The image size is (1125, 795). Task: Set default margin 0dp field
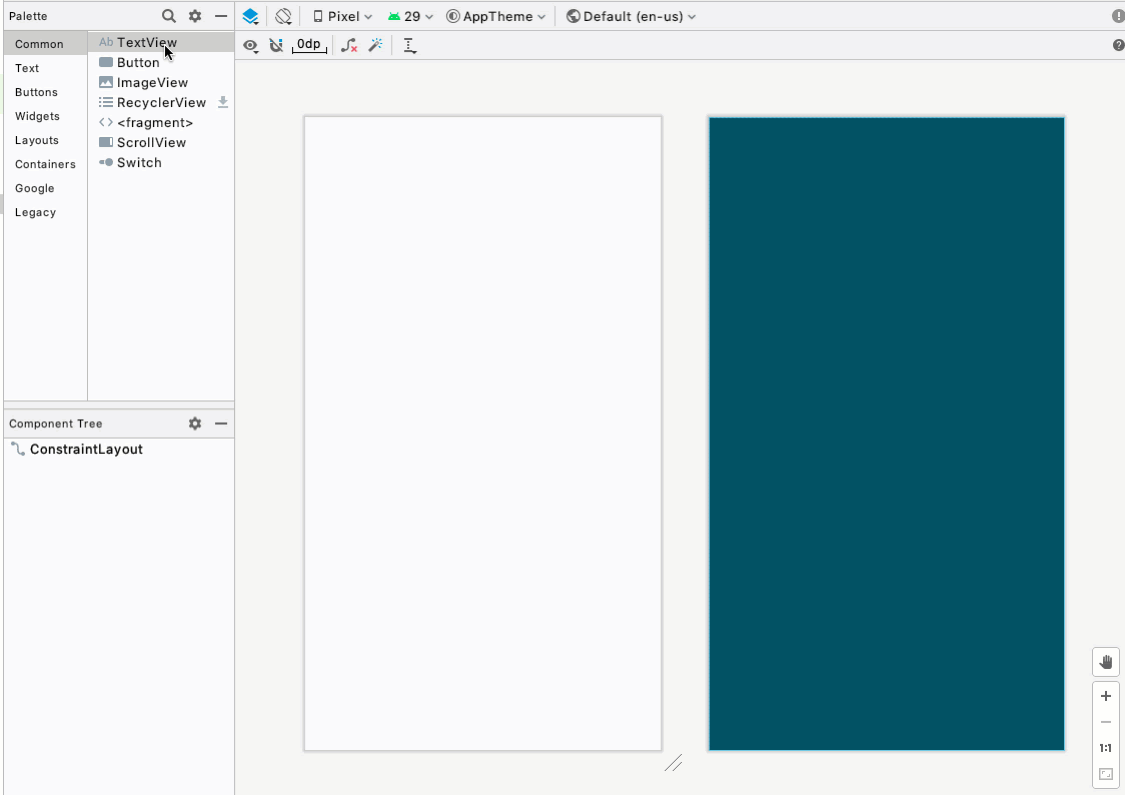309,45
